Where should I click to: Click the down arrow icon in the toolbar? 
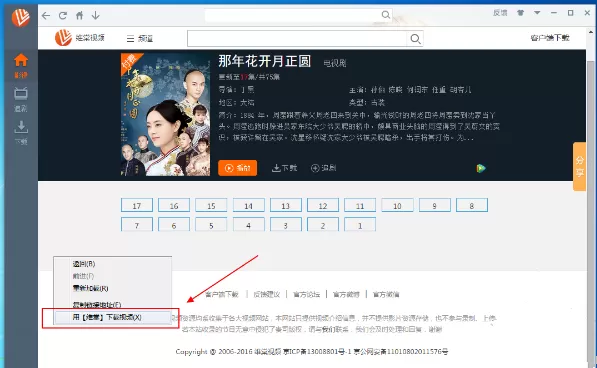(x=96, y=16)
